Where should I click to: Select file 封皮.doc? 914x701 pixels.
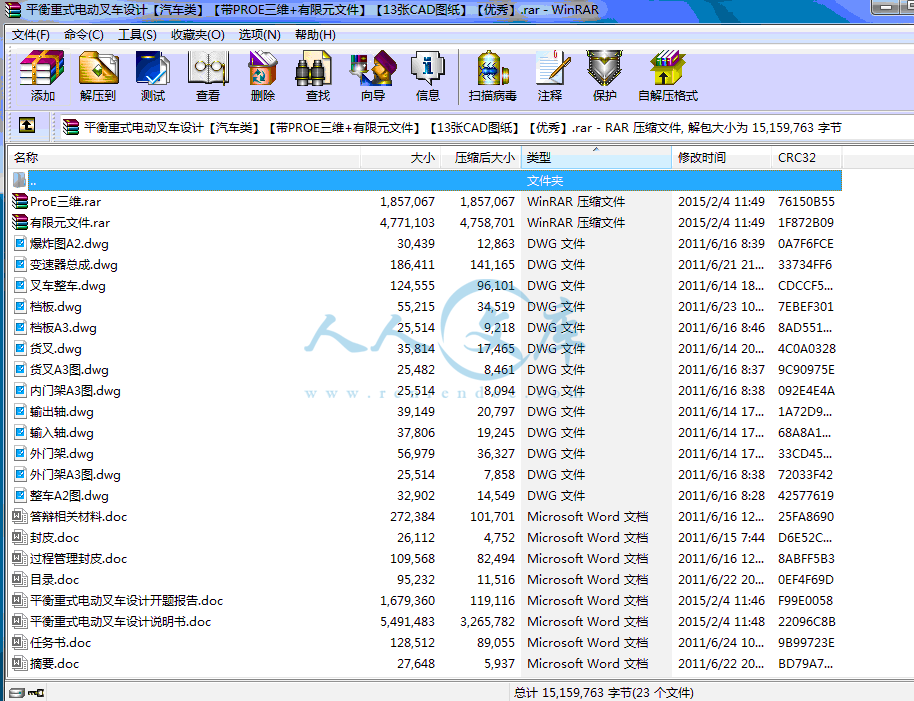click(54, 537)
